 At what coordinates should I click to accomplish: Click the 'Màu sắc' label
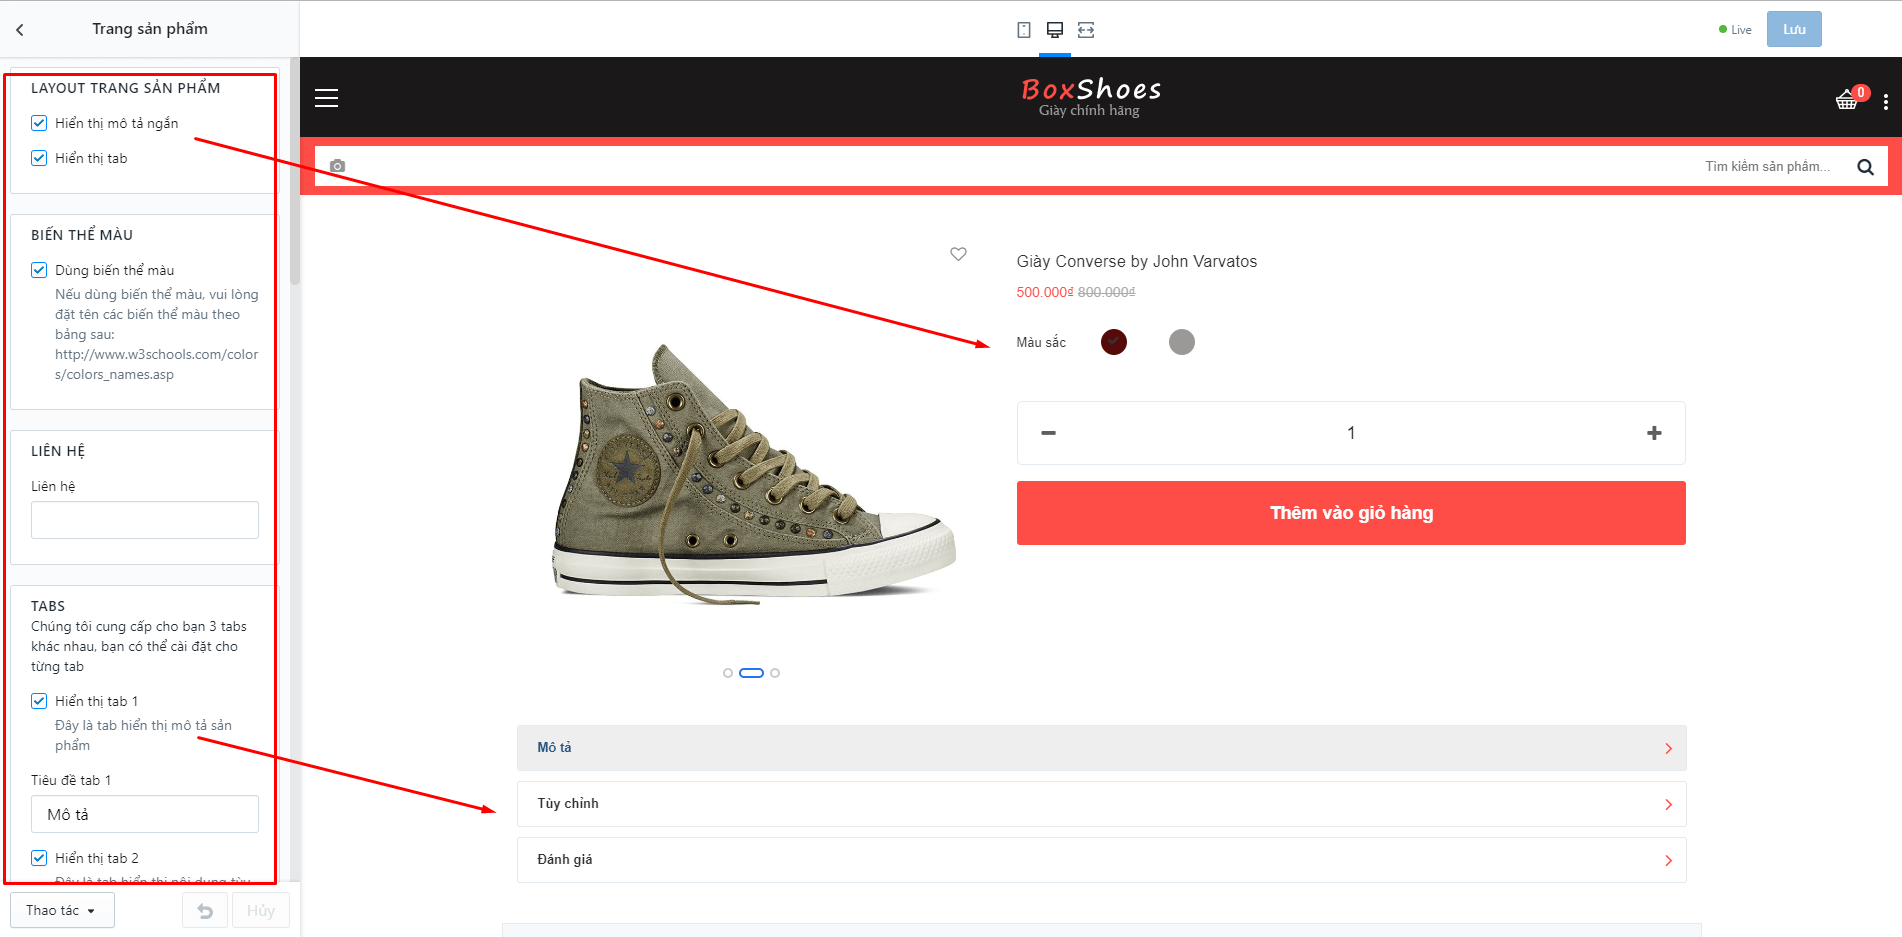pos(1041,342)
